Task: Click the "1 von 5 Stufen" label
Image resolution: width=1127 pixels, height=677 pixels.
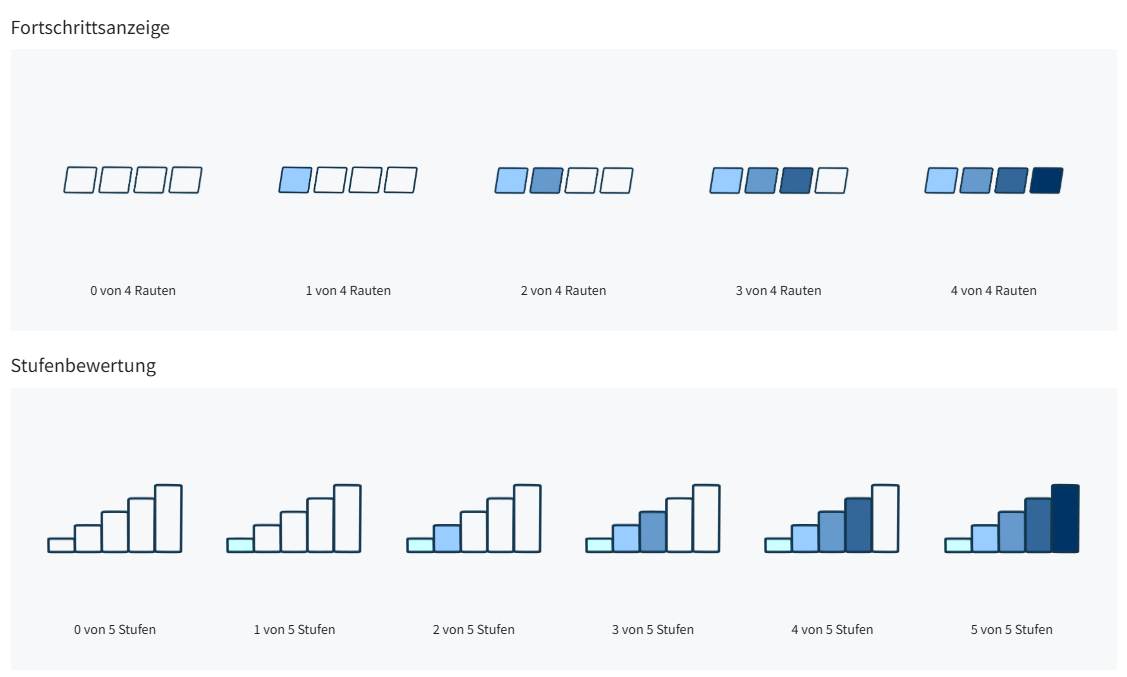Action: [294, 630]
